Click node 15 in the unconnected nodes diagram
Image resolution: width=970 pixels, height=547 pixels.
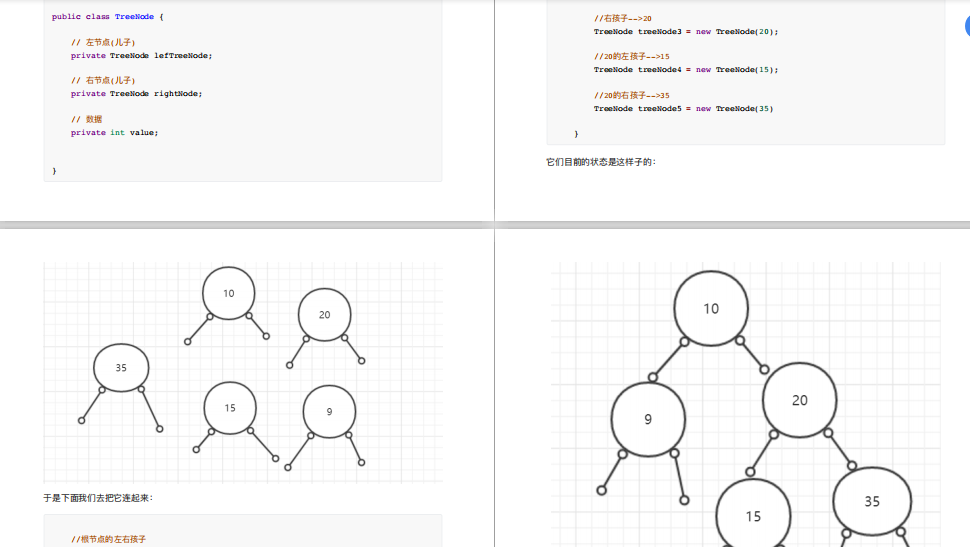tap(230, 408)
